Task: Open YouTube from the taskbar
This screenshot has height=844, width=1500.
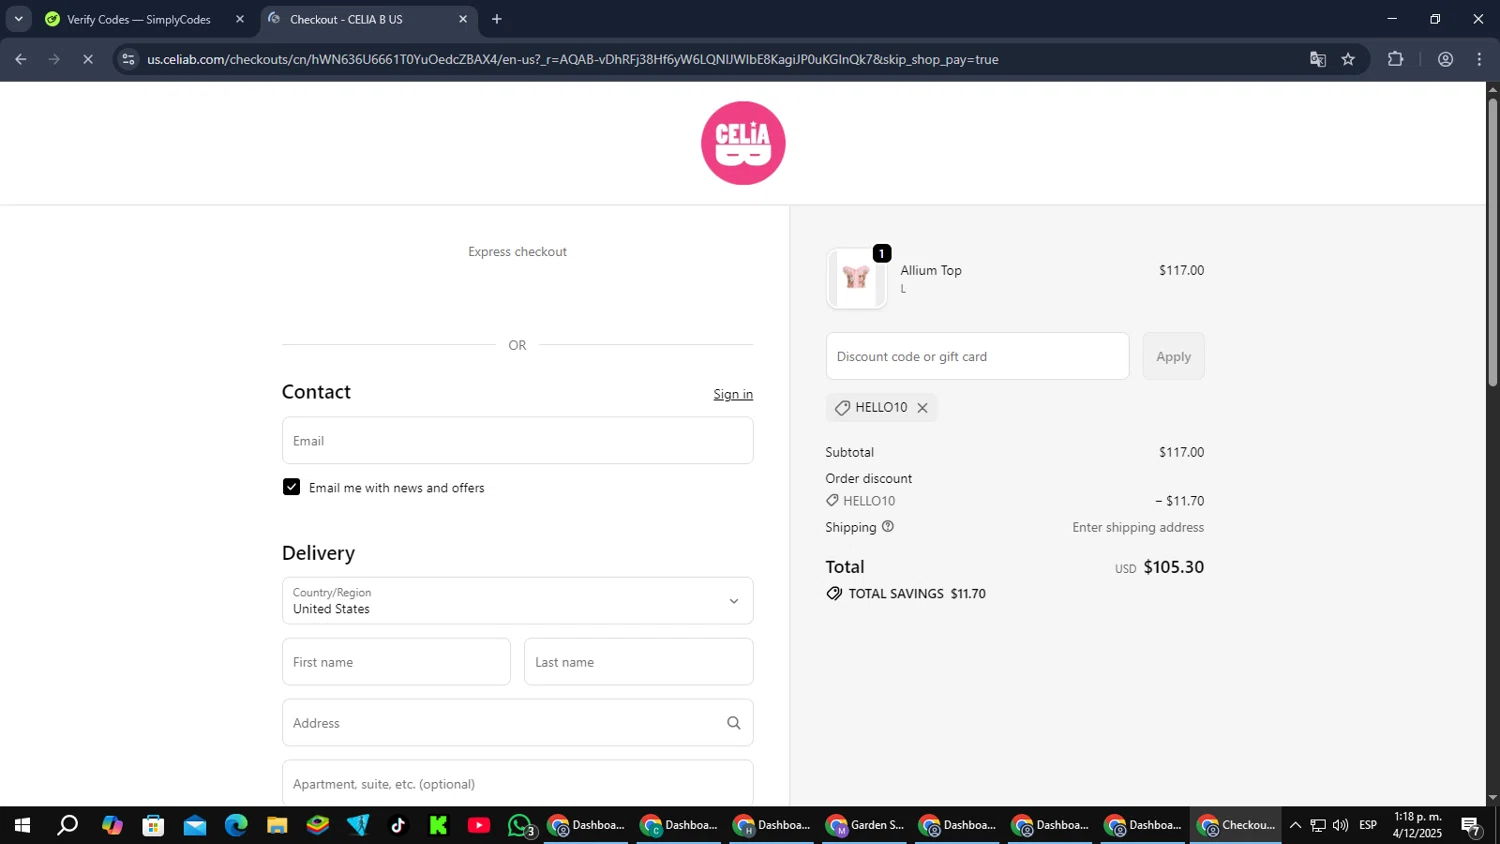Action: click(479, 825)
